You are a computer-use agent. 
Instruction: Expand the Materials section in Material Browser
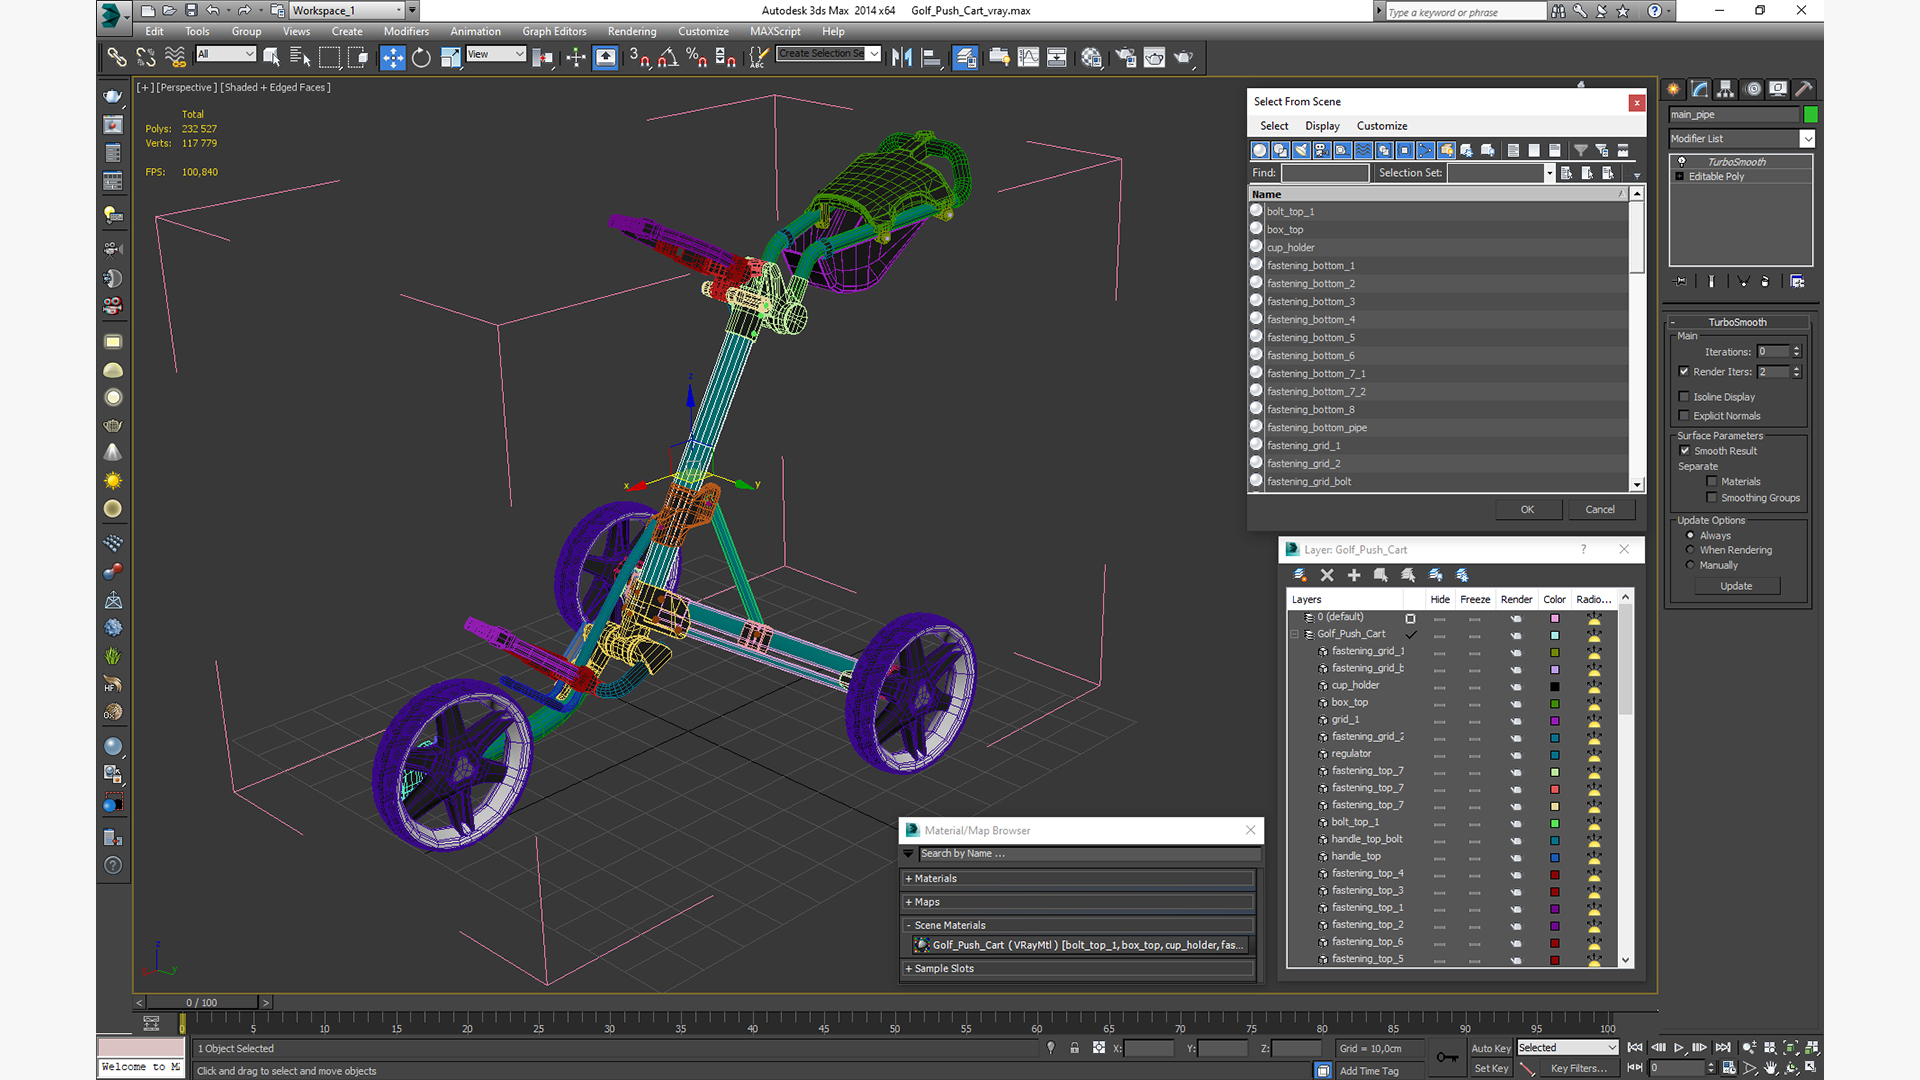(x=1078, y=878)
